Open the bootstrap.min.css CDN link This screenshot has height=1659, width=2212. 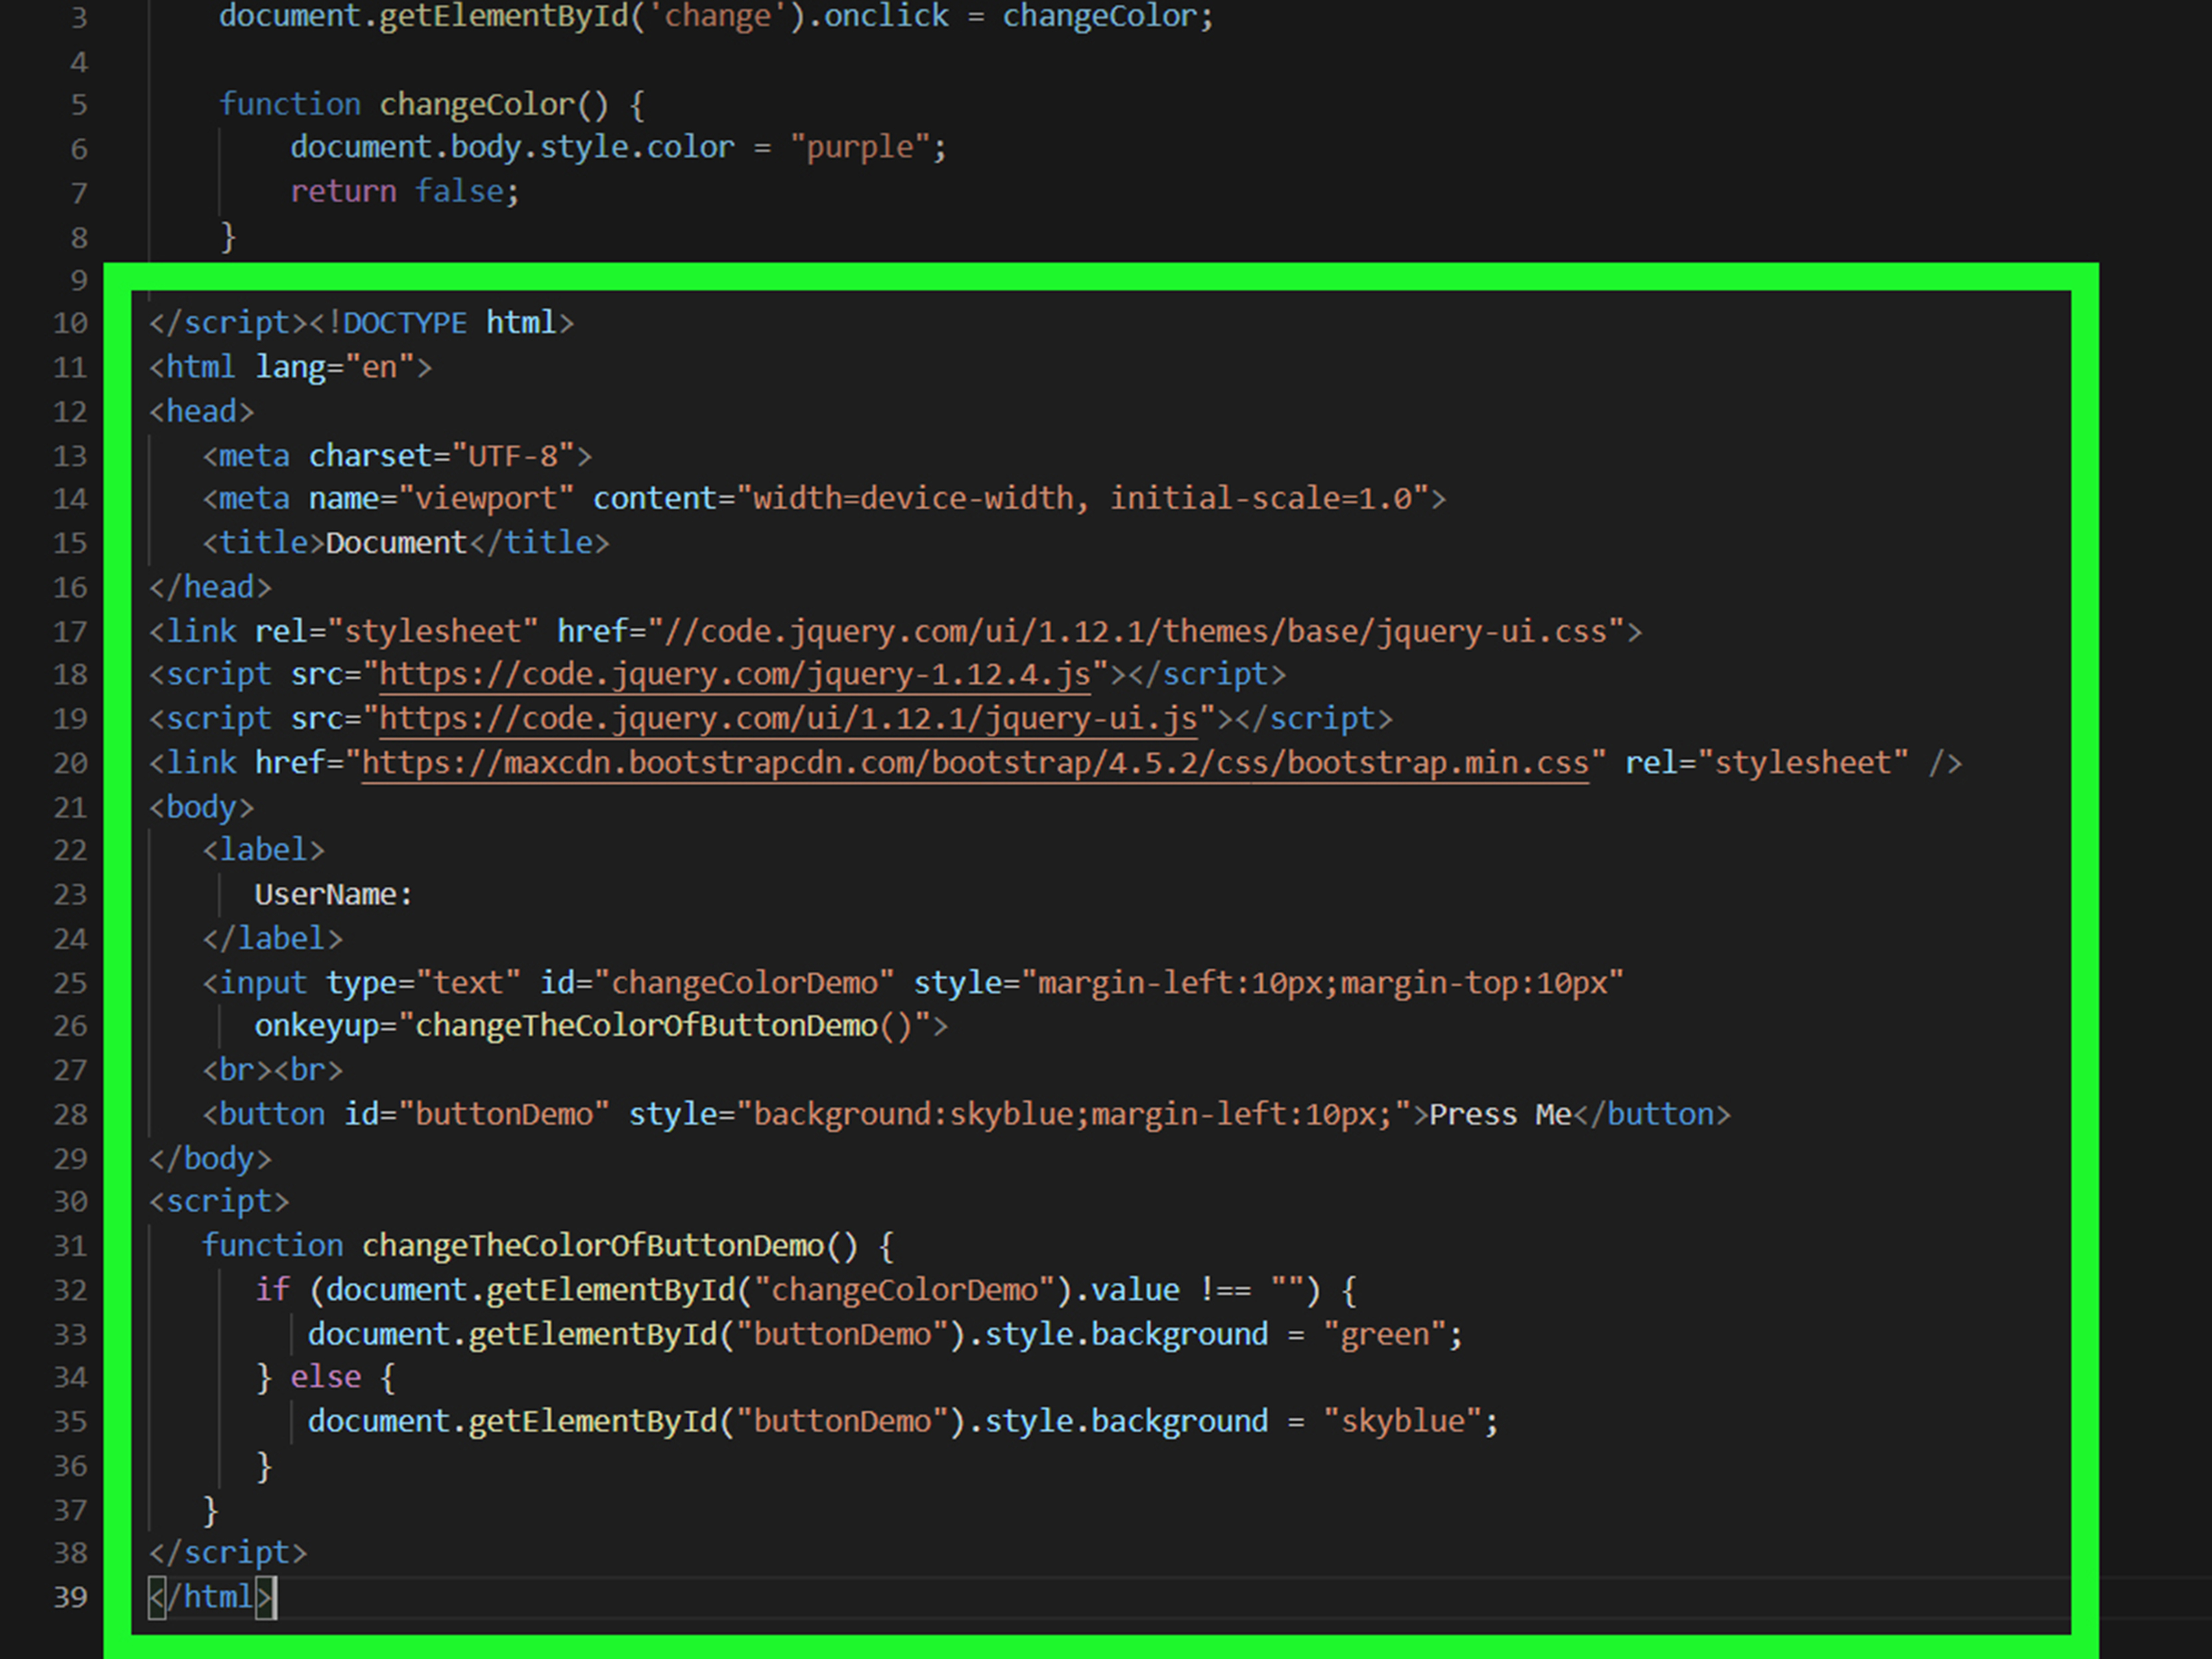tap(975, 763)
